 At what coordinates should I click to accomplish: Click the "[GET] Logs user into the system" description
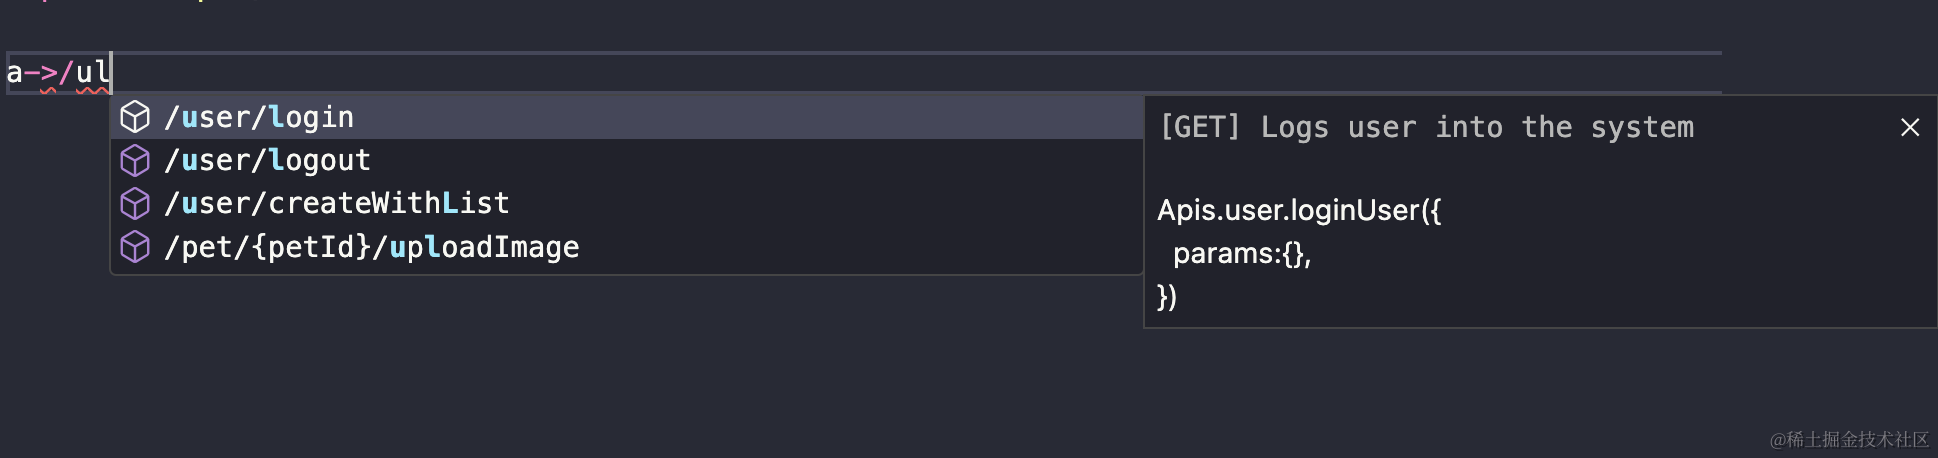point(1426,127)
